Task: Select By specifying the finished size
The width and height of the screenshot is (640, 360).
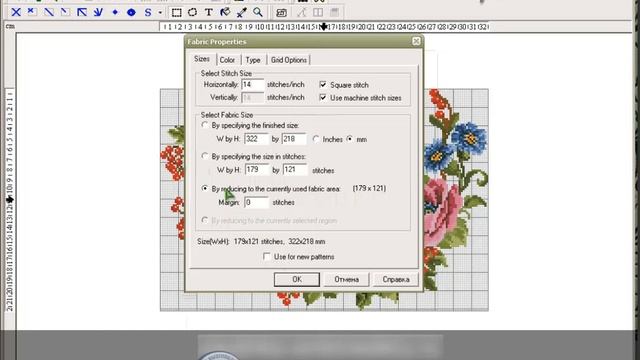Action: click(205, 125)
